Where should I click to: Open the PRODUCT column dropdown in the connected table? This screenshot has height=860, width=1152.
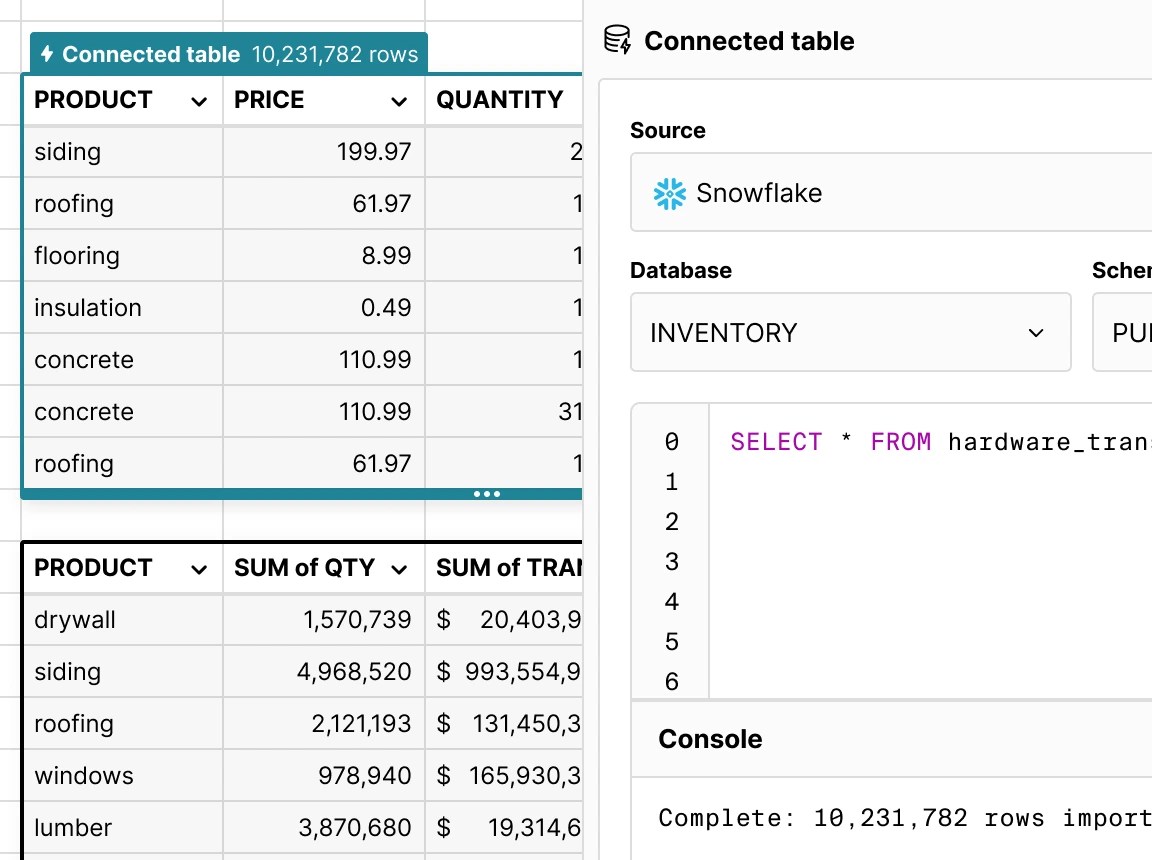click(198, 100)
